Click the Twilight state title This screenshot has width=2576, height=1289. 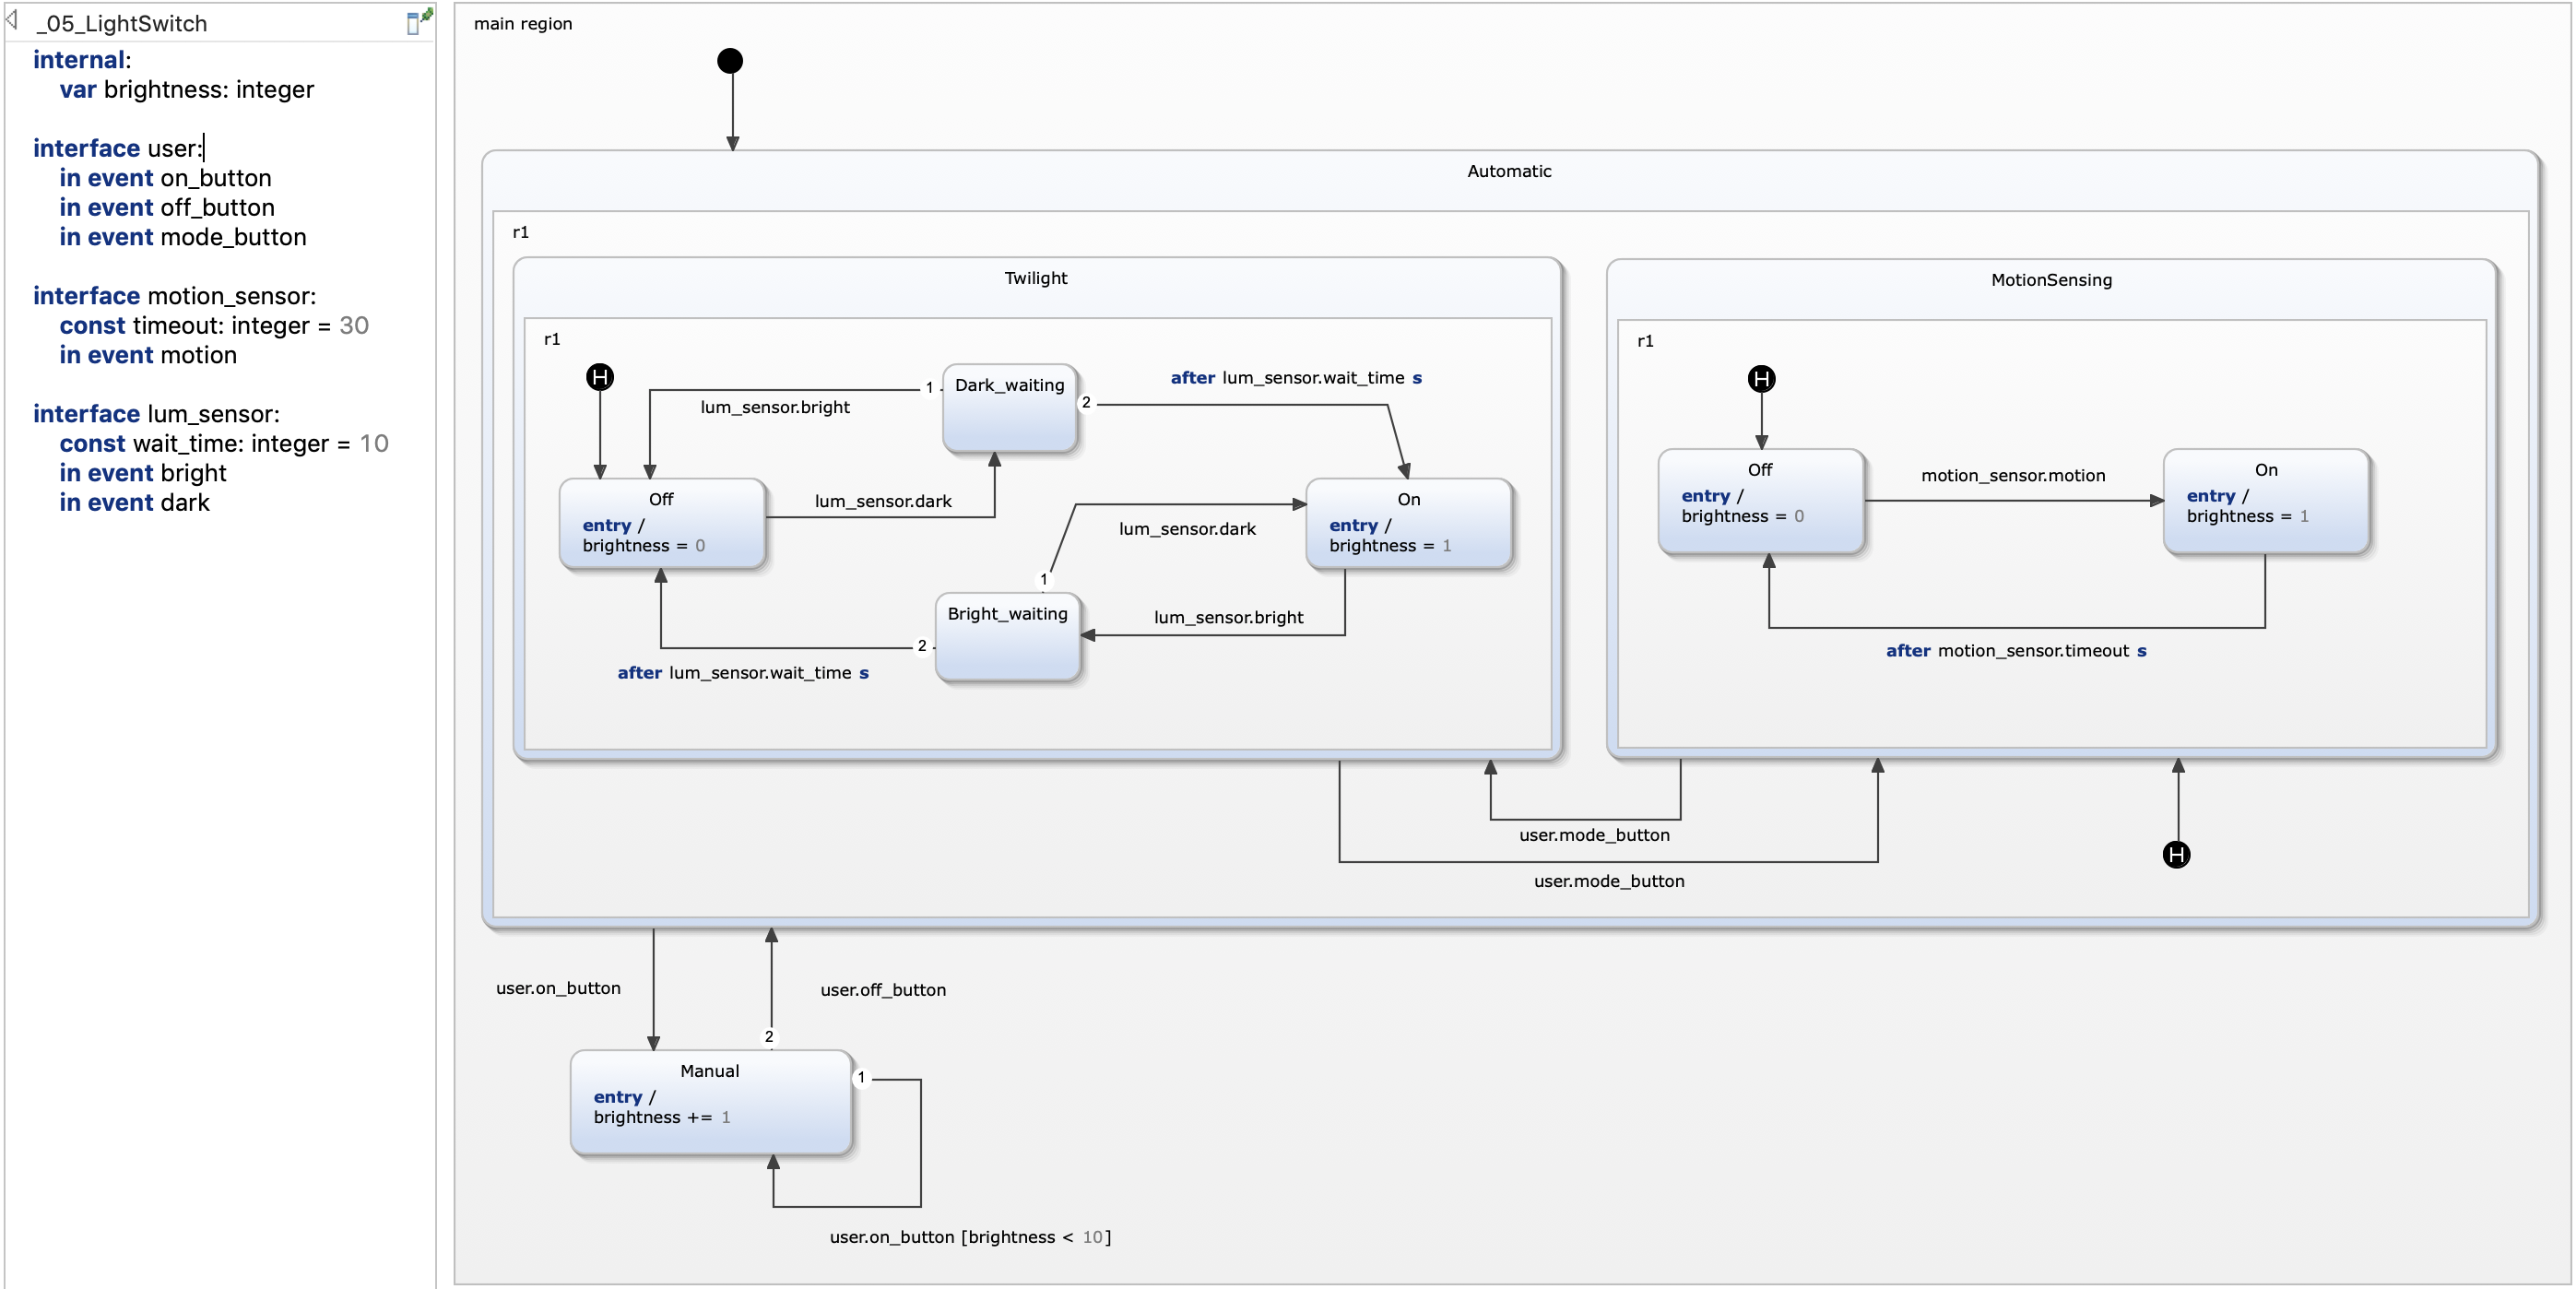(x=1035, y=278)
